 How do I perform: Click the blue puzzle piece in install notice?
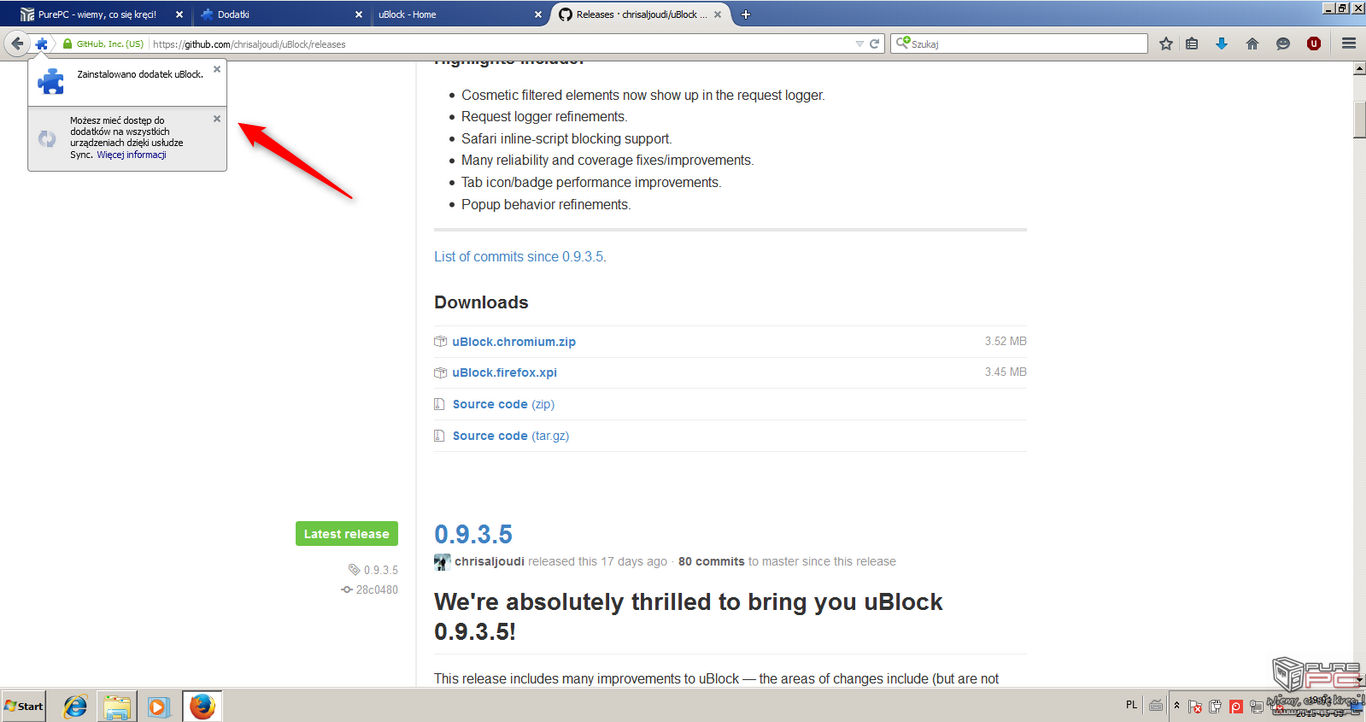pos(51,81)
